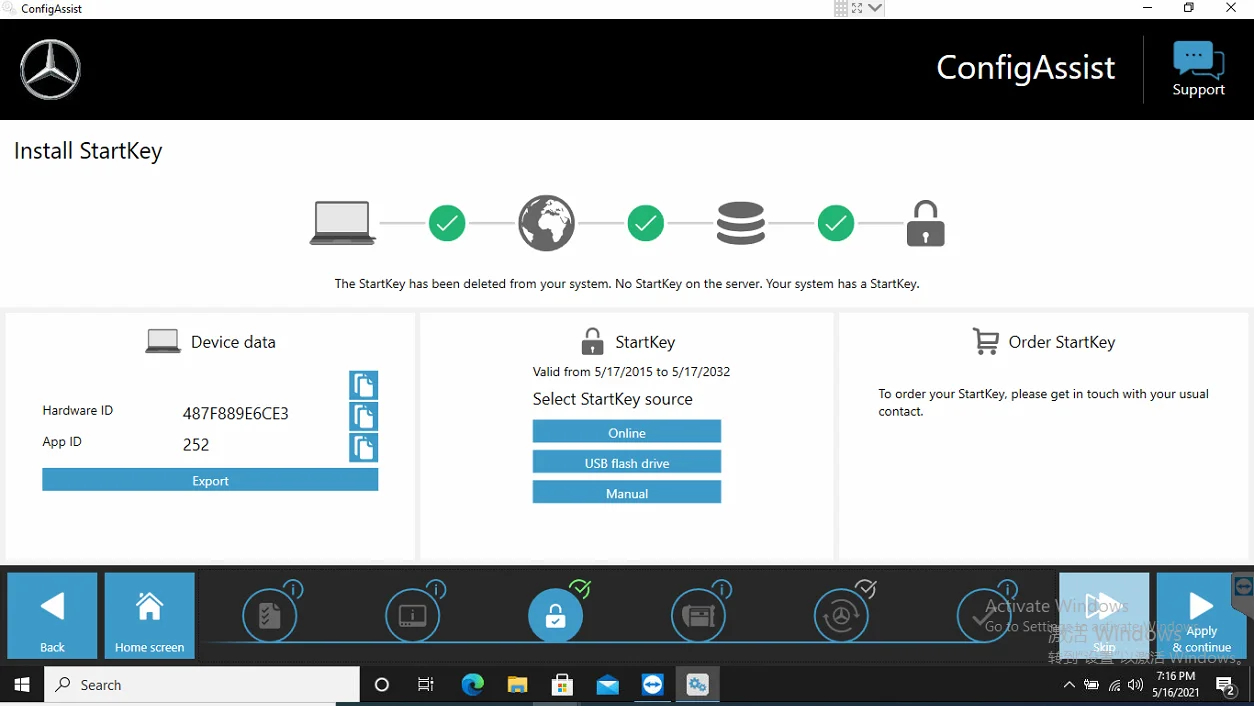This screenshot has height=706, width=1254.
Task: Open the notification center icon
Action: 1226,685
